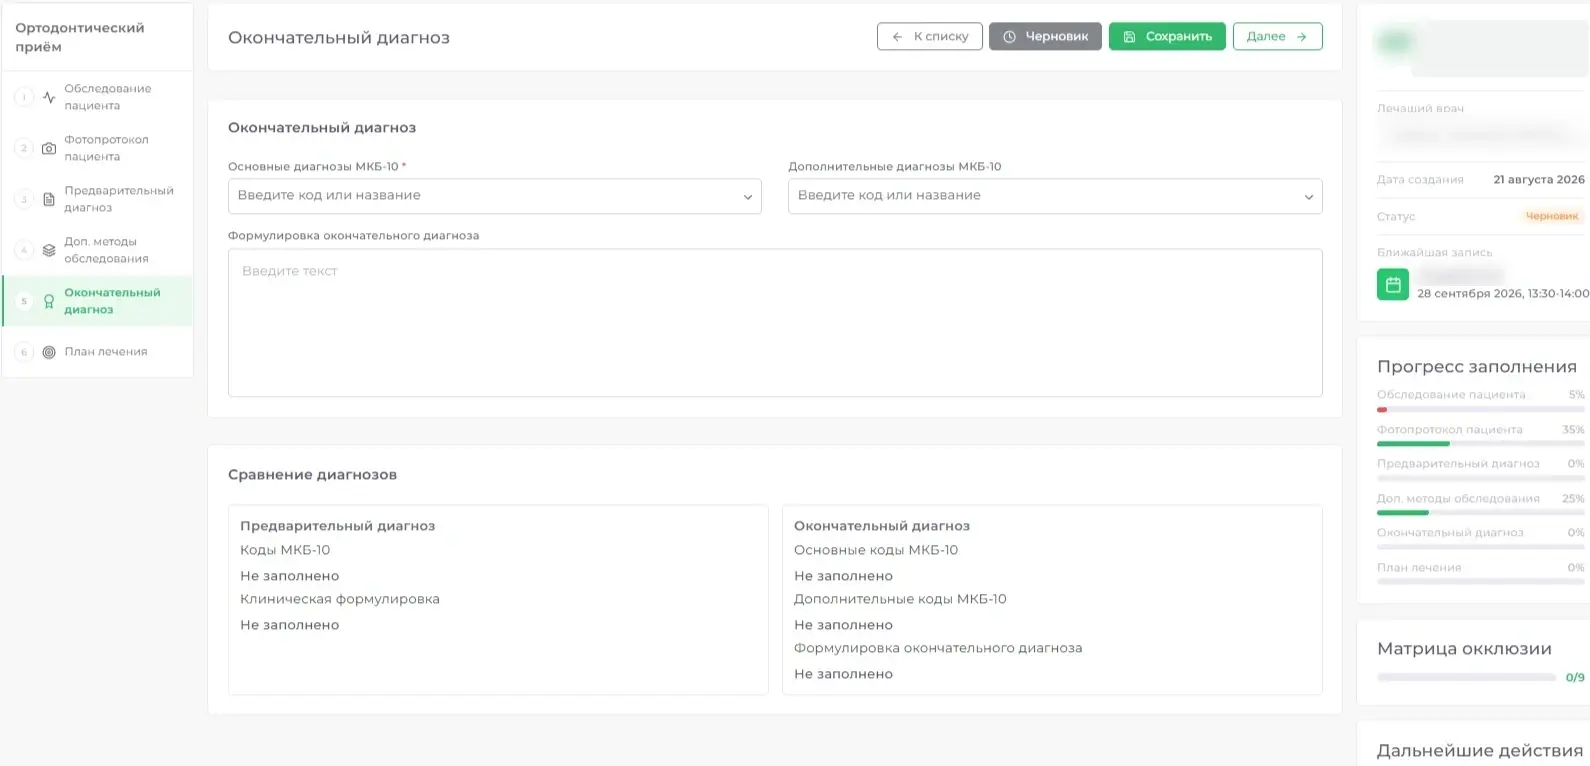
Task: Click the Матрица окклюзии progress bar
Action: [x=1466, y=677]
